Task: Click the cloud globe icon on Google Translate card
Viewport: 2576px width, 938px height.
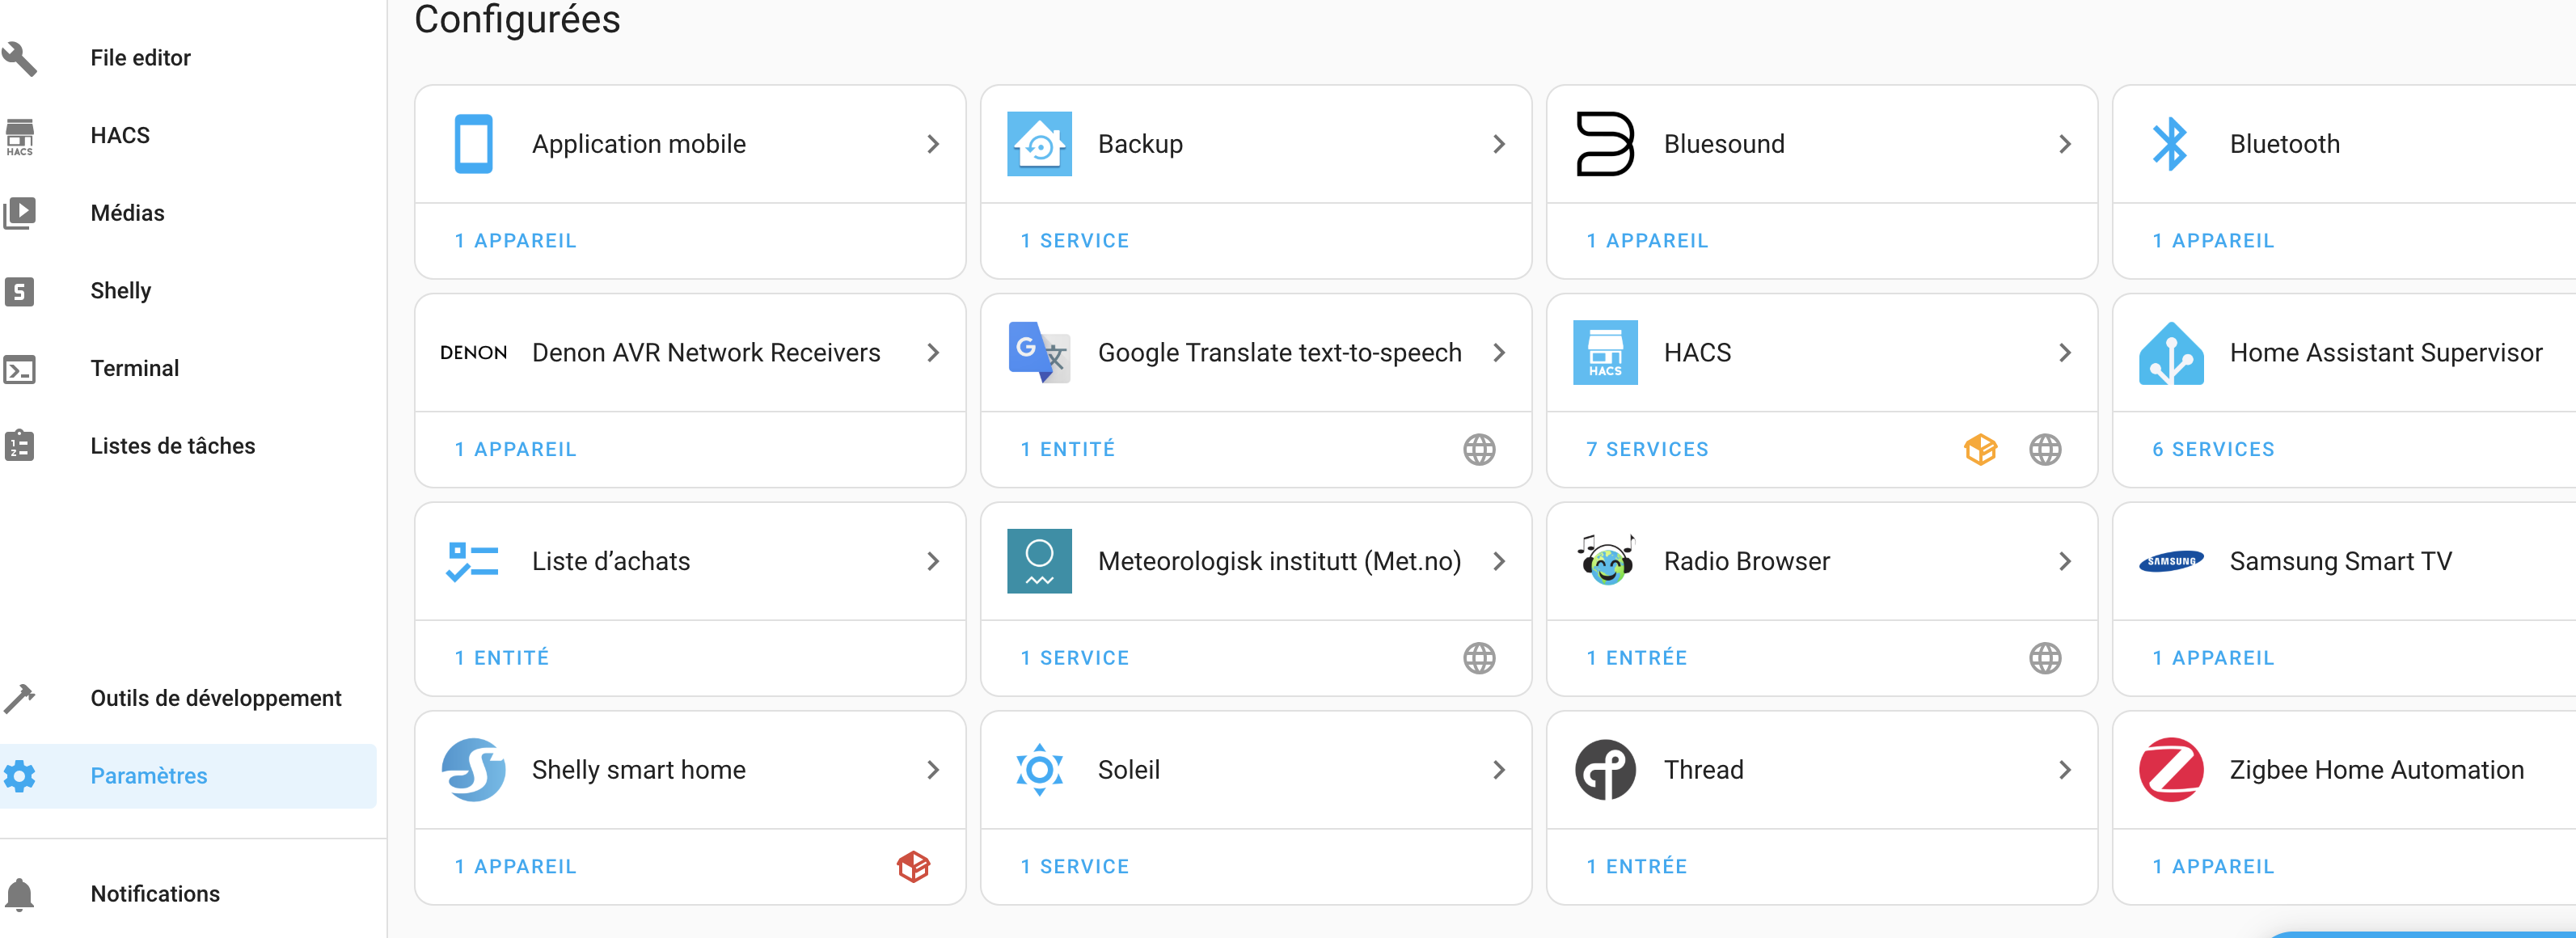Action: click(1479, 450)
